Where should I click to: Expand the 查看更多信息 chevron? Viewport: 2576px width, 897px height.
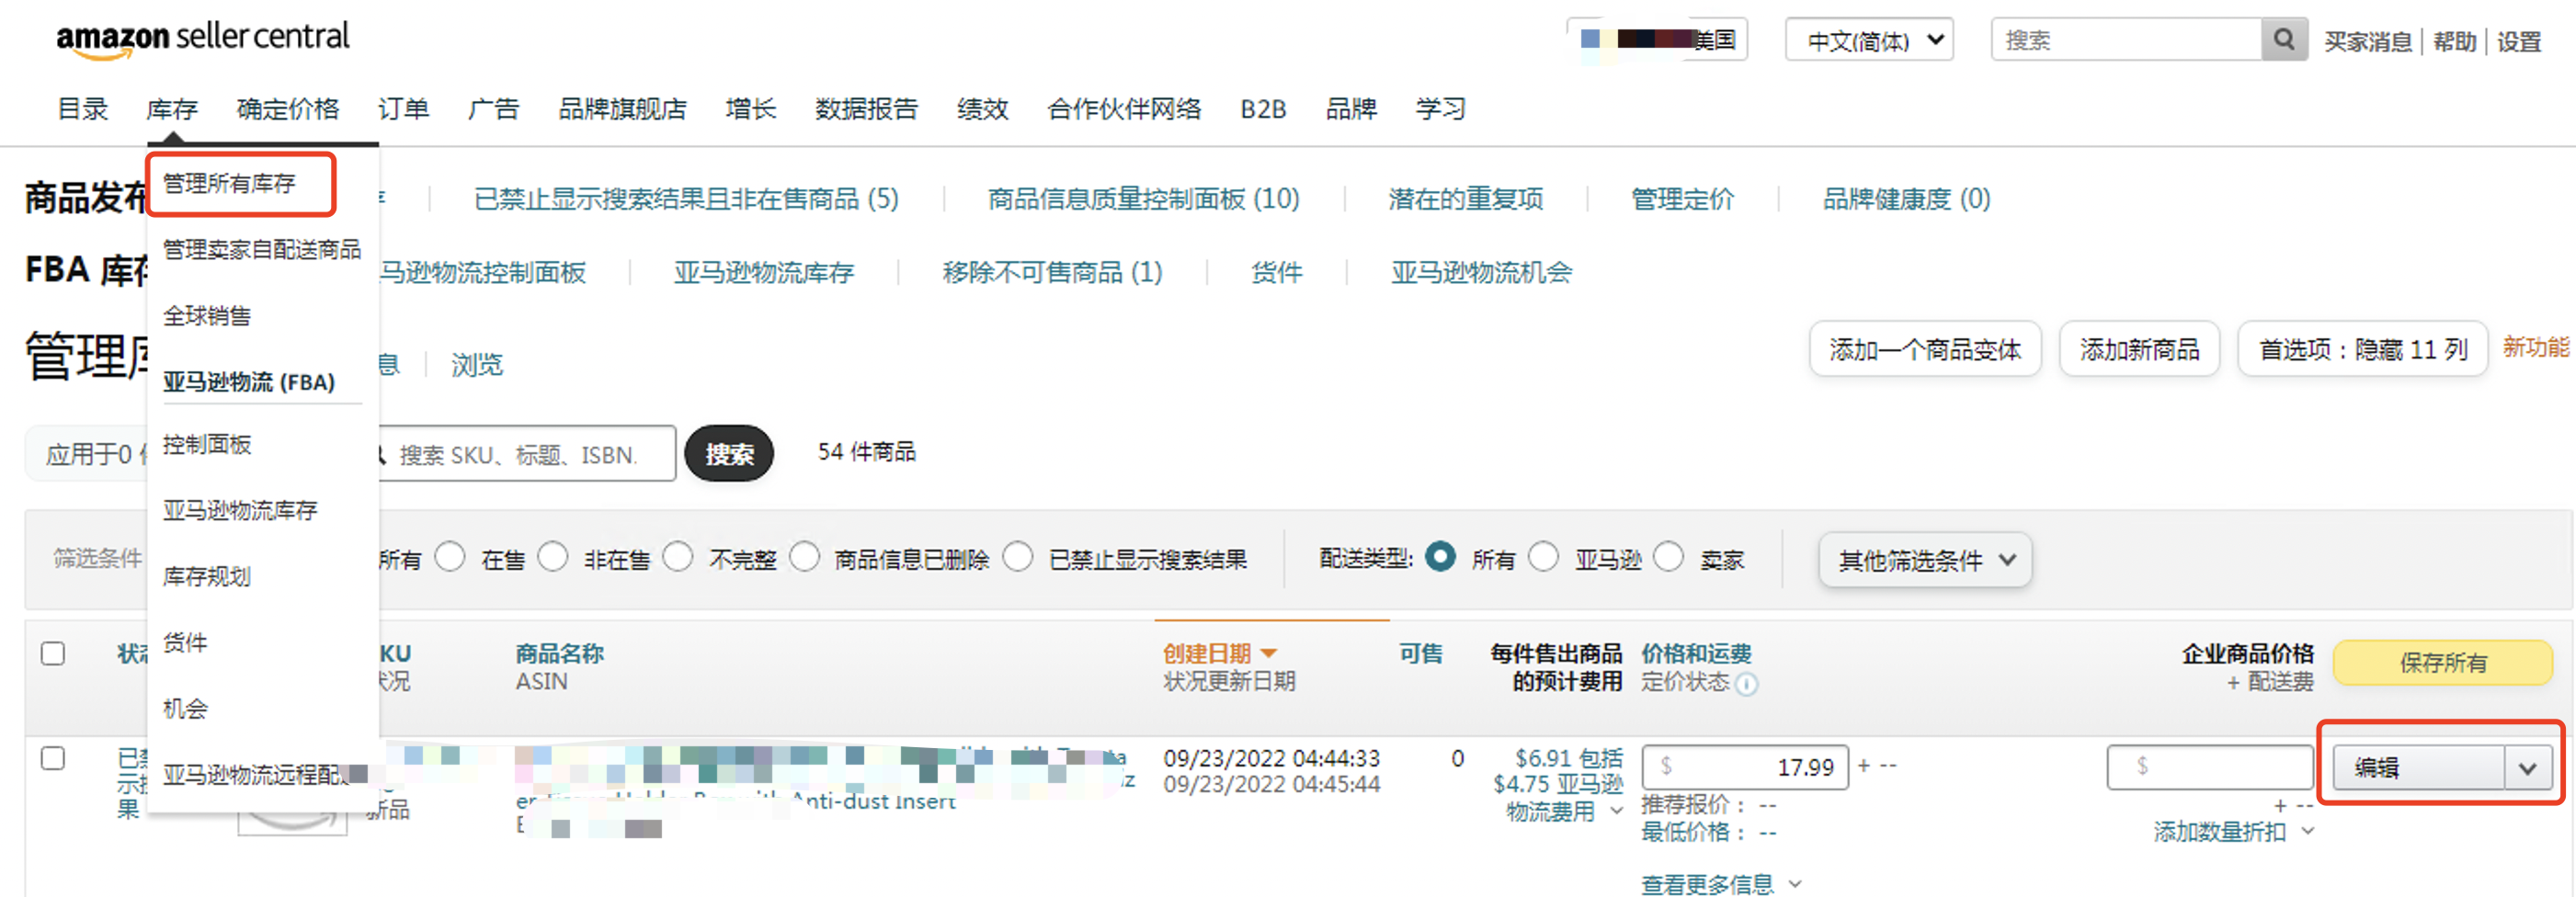tap(1795, 884)
